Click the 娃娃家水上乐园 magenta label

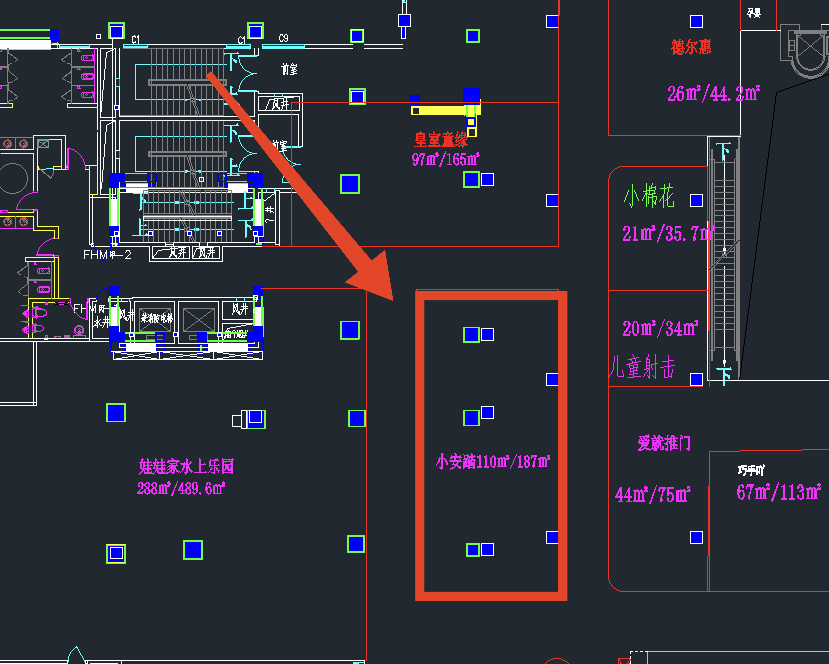186,467
